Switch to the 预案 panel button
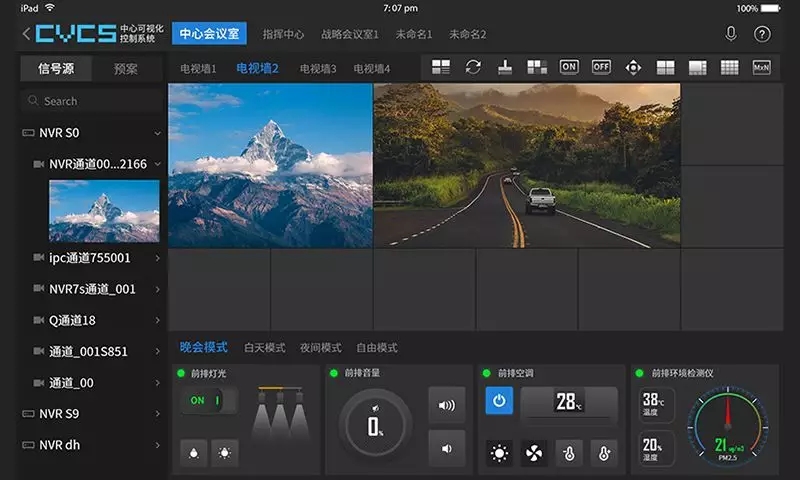 tap(126, 69)
